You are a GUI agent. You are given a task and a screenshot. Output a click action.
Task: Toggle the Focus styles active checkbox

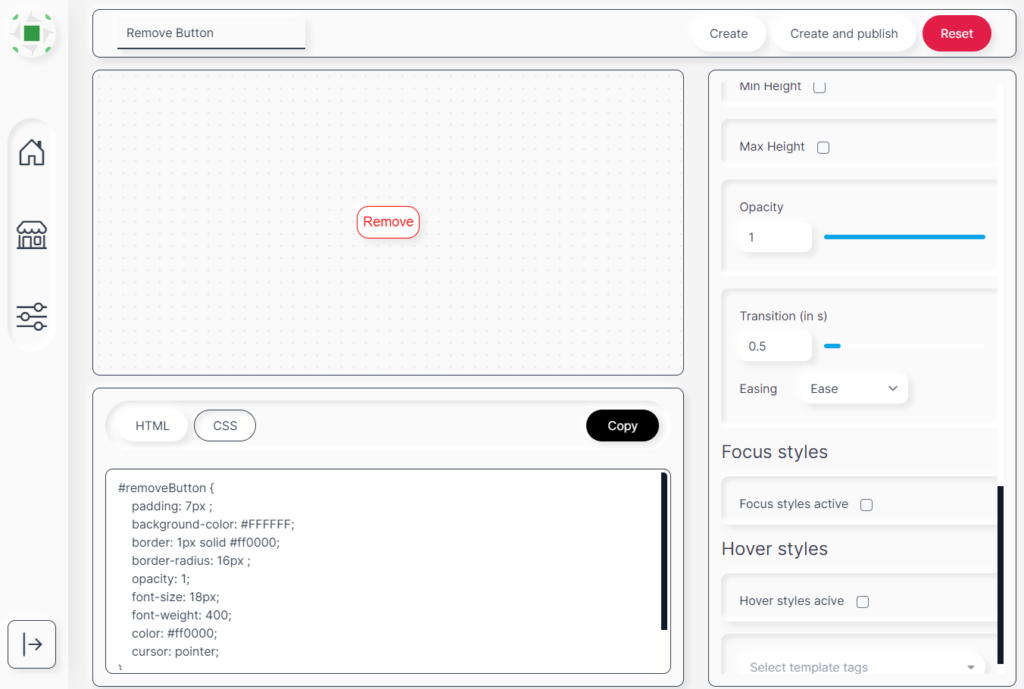(x=866, y=505)
